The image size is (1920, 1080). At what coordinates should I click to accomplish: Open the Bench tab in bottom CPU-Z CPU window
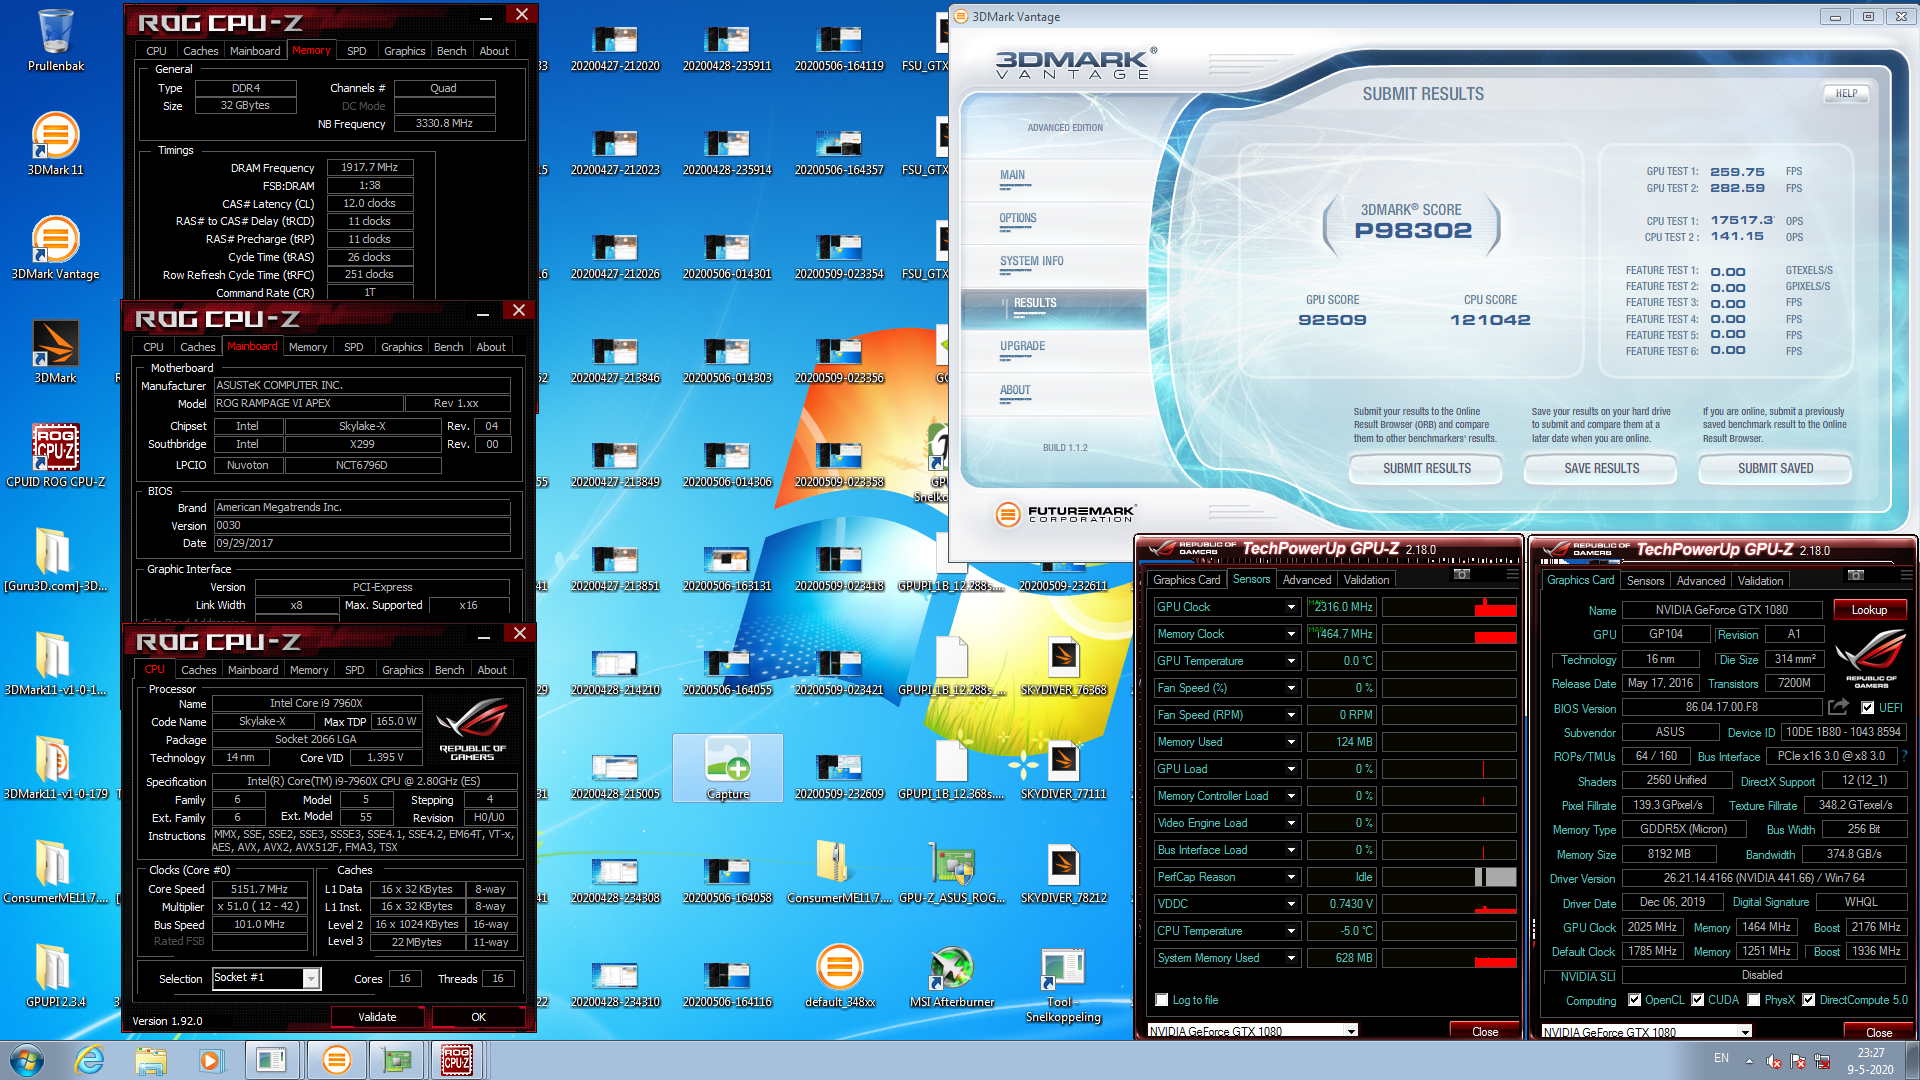coord(450,670)
